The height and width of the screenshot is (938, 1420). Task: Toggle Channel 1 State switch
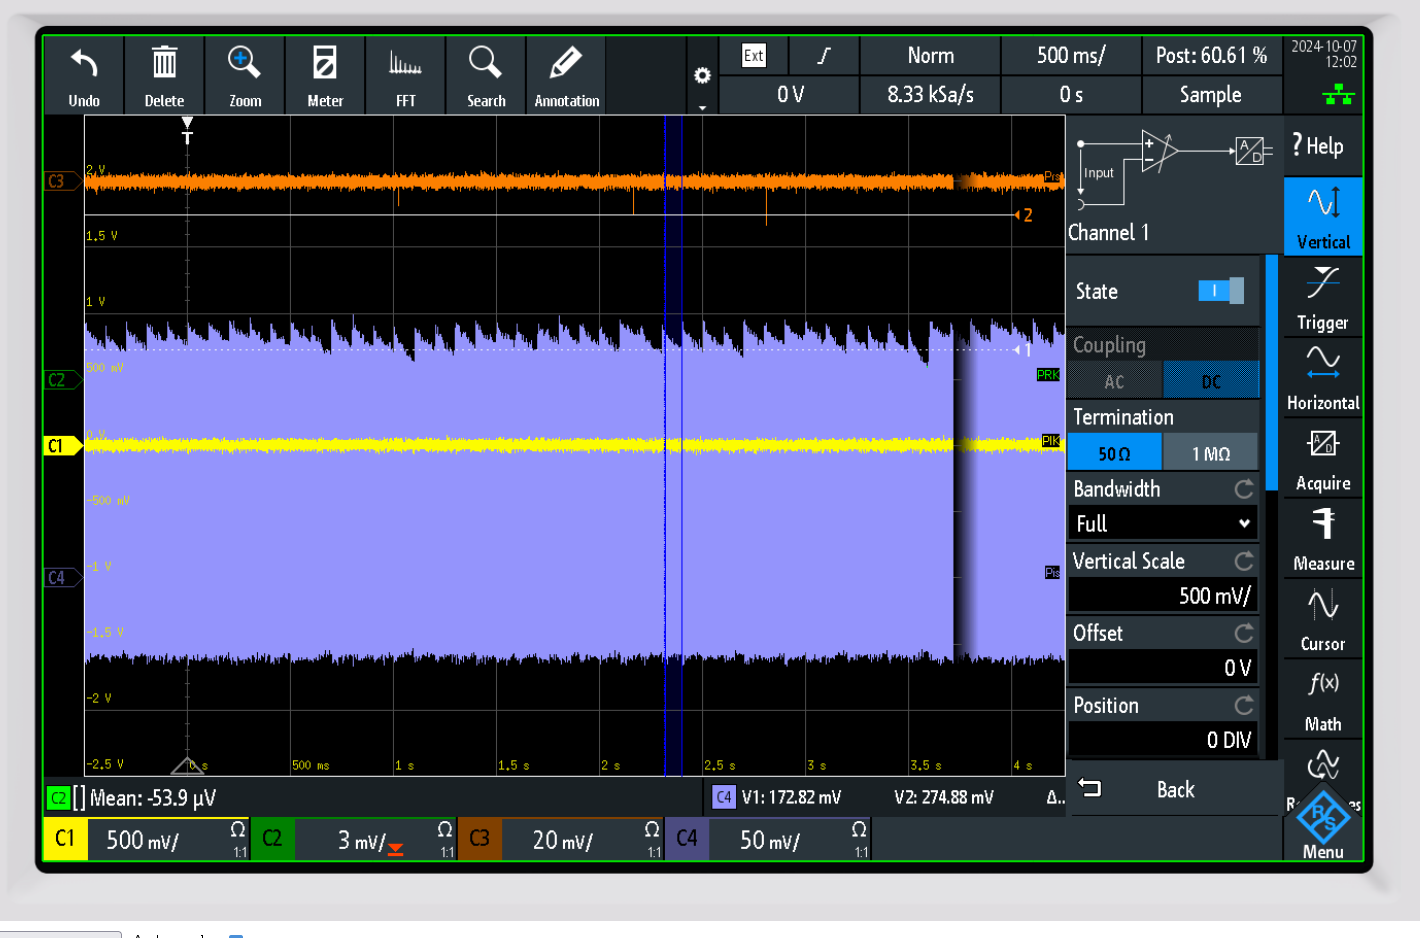pos(1220,291)
